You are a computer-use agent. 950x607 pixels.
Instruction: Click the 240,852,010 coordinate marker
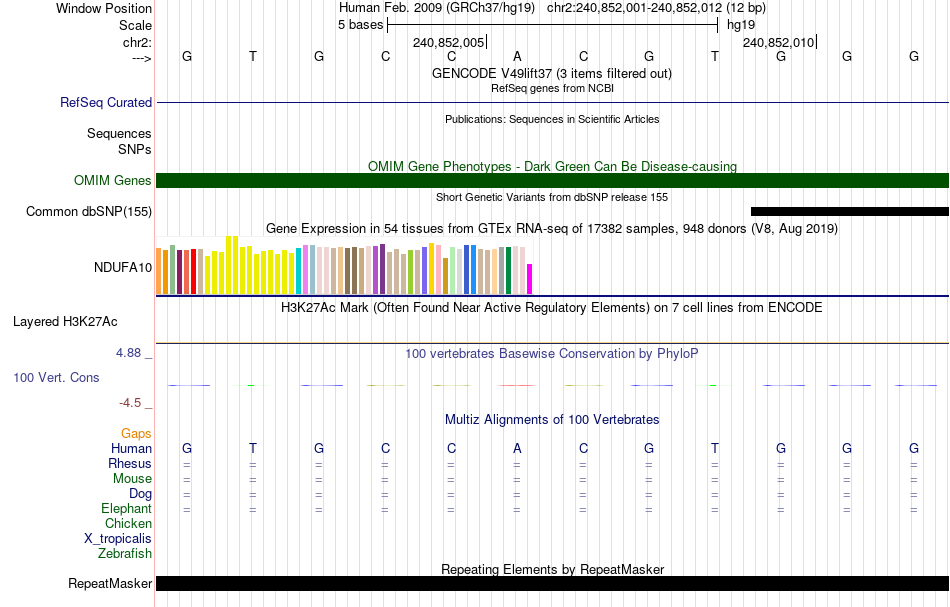pyautogui.click(x=779, y=42)
